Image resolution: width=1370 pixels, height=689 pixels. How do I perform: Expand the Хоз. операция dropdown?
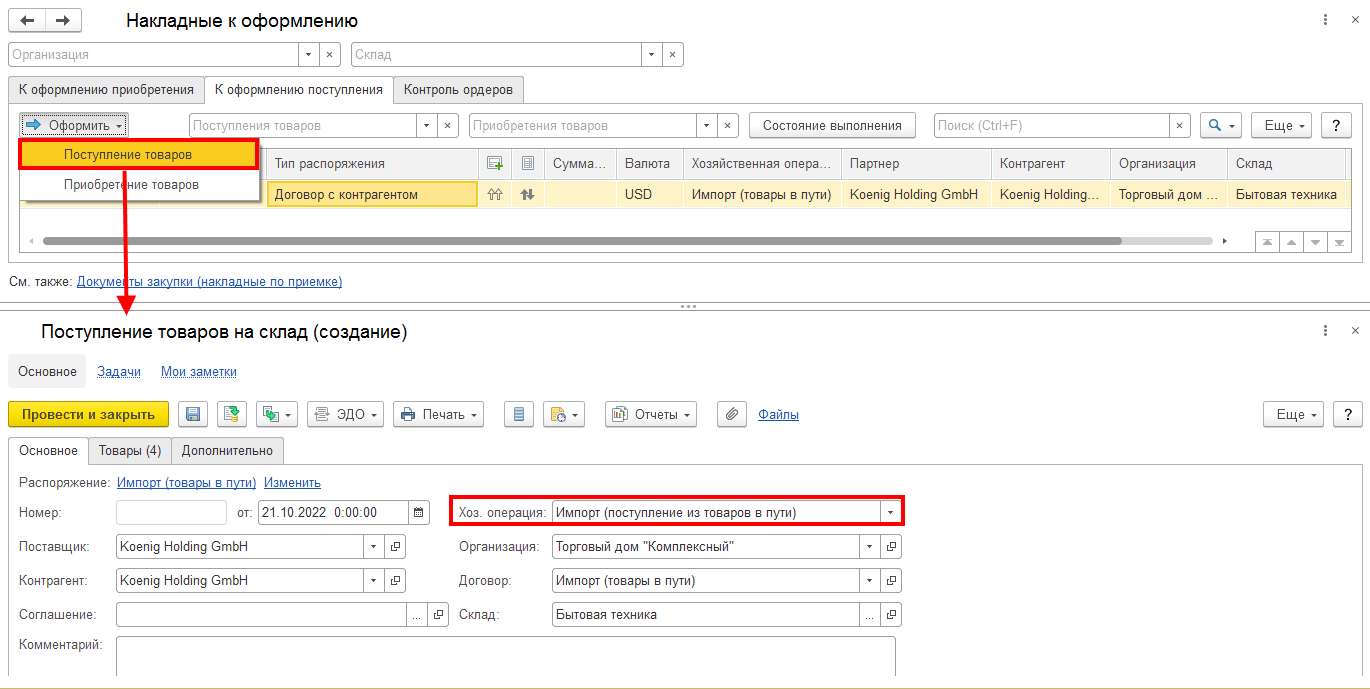890,512
